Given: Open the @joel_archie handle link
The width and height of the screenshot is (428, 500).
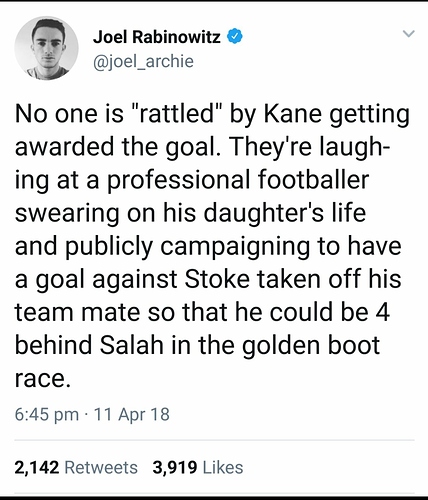Looking at the screenshot, I should (x=143, y=61).
